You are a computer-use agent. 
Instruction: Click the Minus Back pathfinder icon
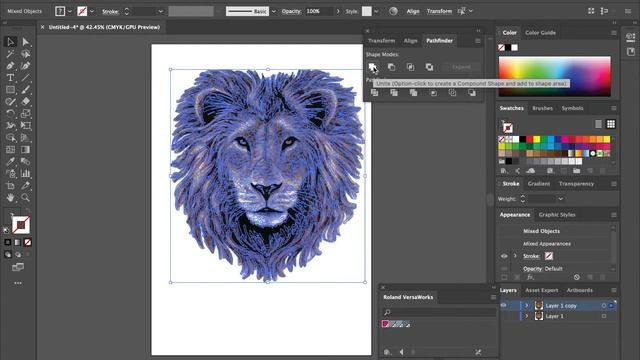472,93
